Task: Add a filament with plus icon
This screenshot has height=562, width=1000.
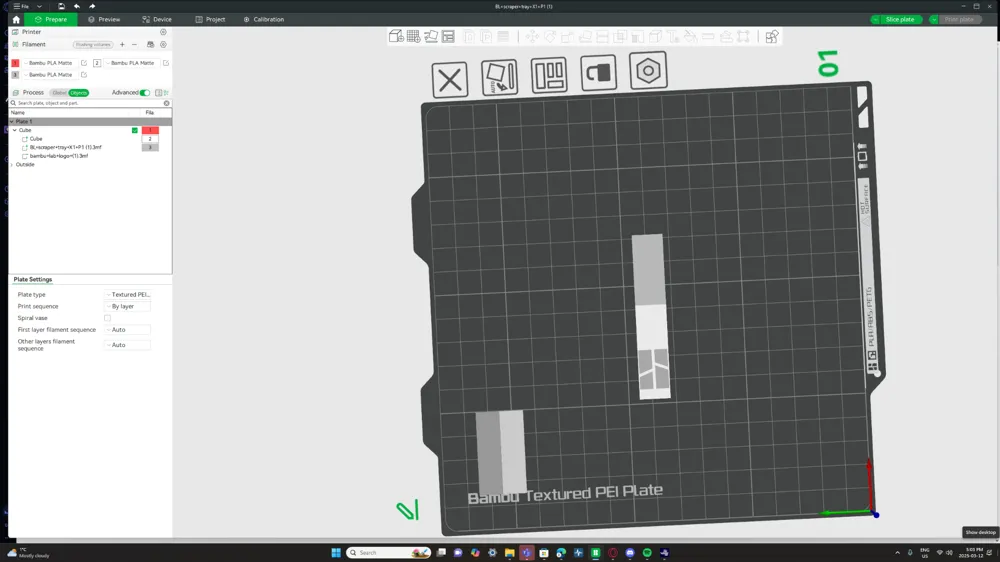Action: click(x=122, y=45)
